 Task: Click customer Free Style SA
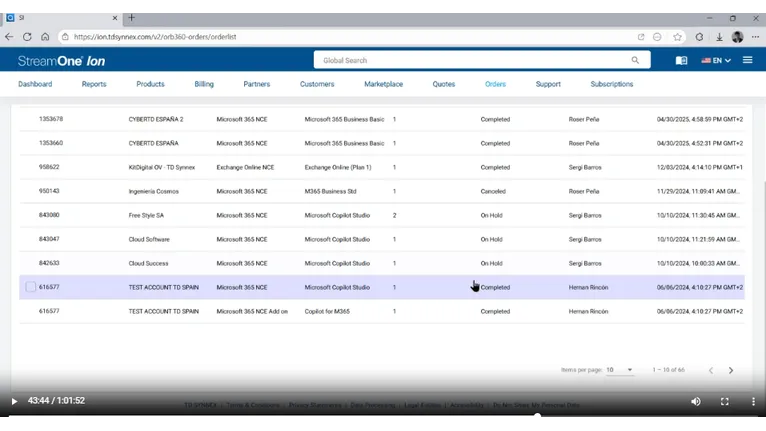pos(146,215)
